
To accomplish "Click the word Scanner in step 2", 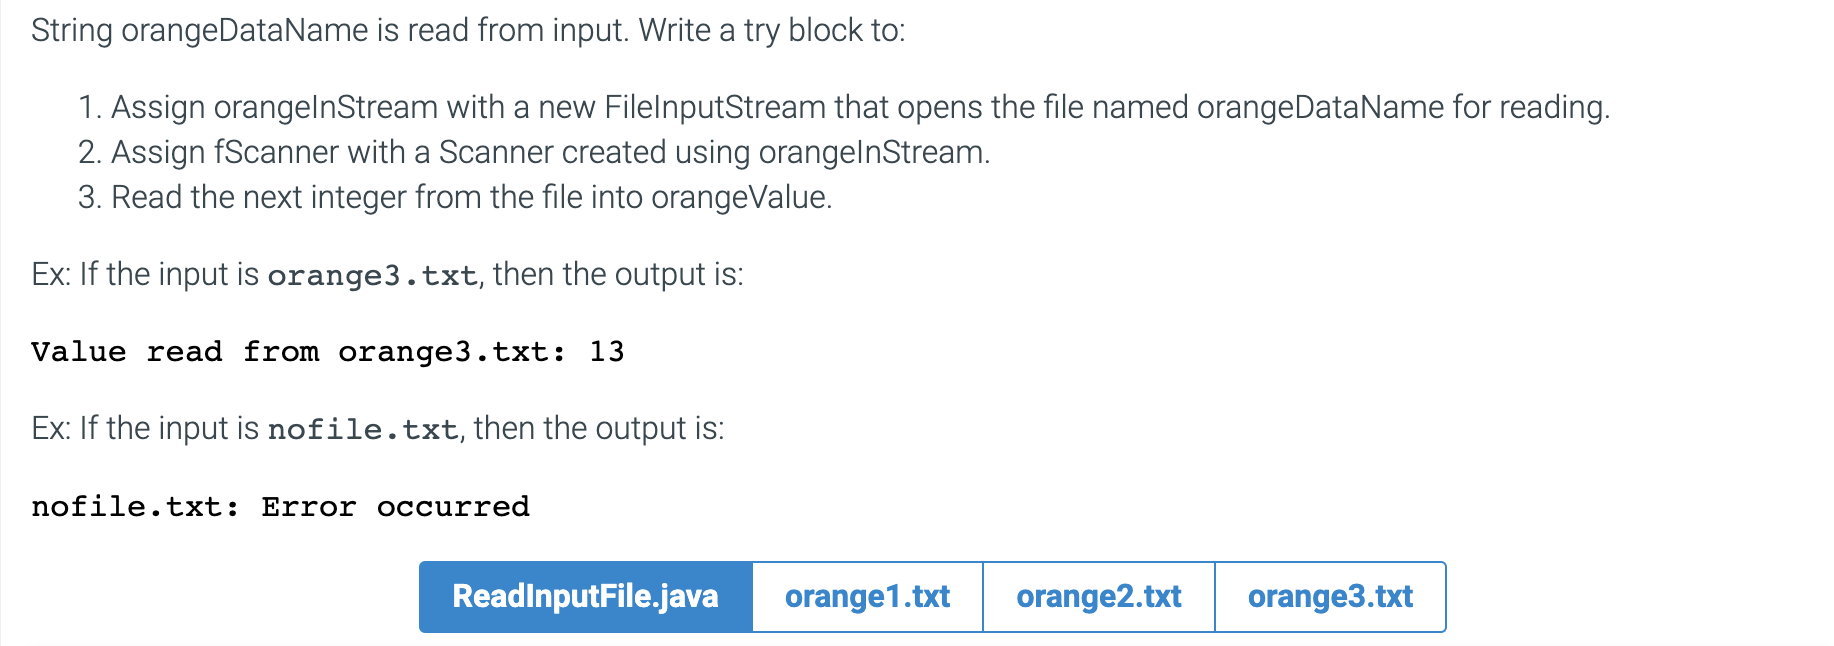I will [x=495, y=152].
